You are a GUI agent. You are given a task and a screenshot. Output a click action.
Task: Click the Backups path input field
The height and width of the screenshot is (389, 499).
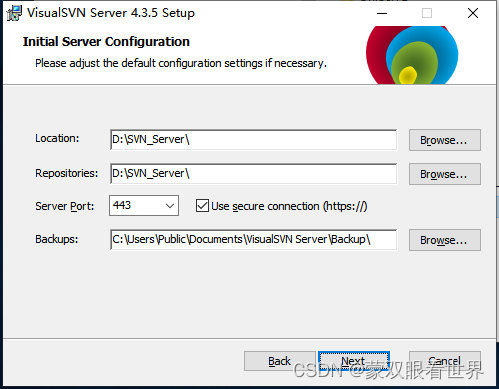[253, 239]
